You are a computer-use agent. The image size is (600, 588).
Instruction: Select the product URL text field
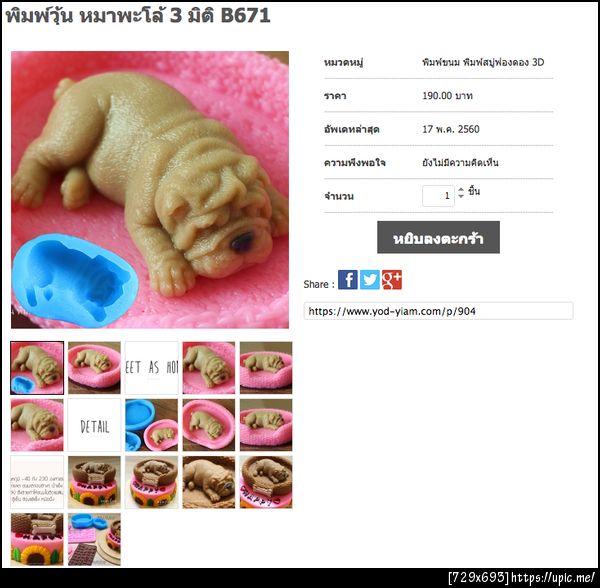point(438,311)
